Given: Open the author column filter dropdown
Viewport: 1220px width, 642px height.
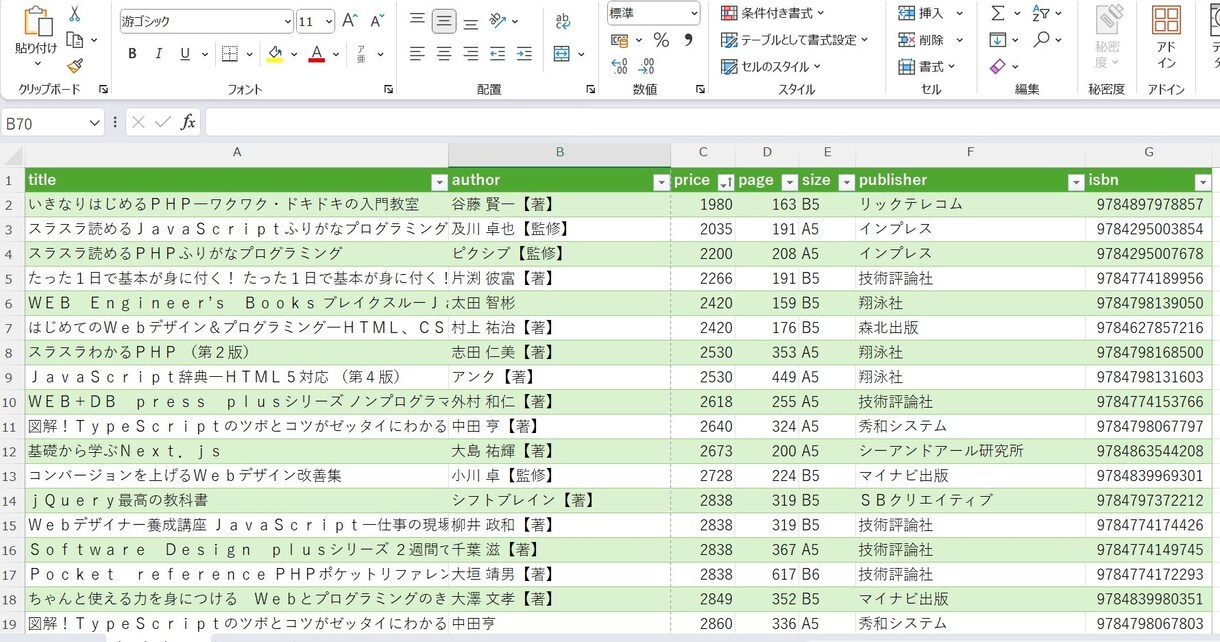Looking at the screenshot, I should tap(660, 182).
